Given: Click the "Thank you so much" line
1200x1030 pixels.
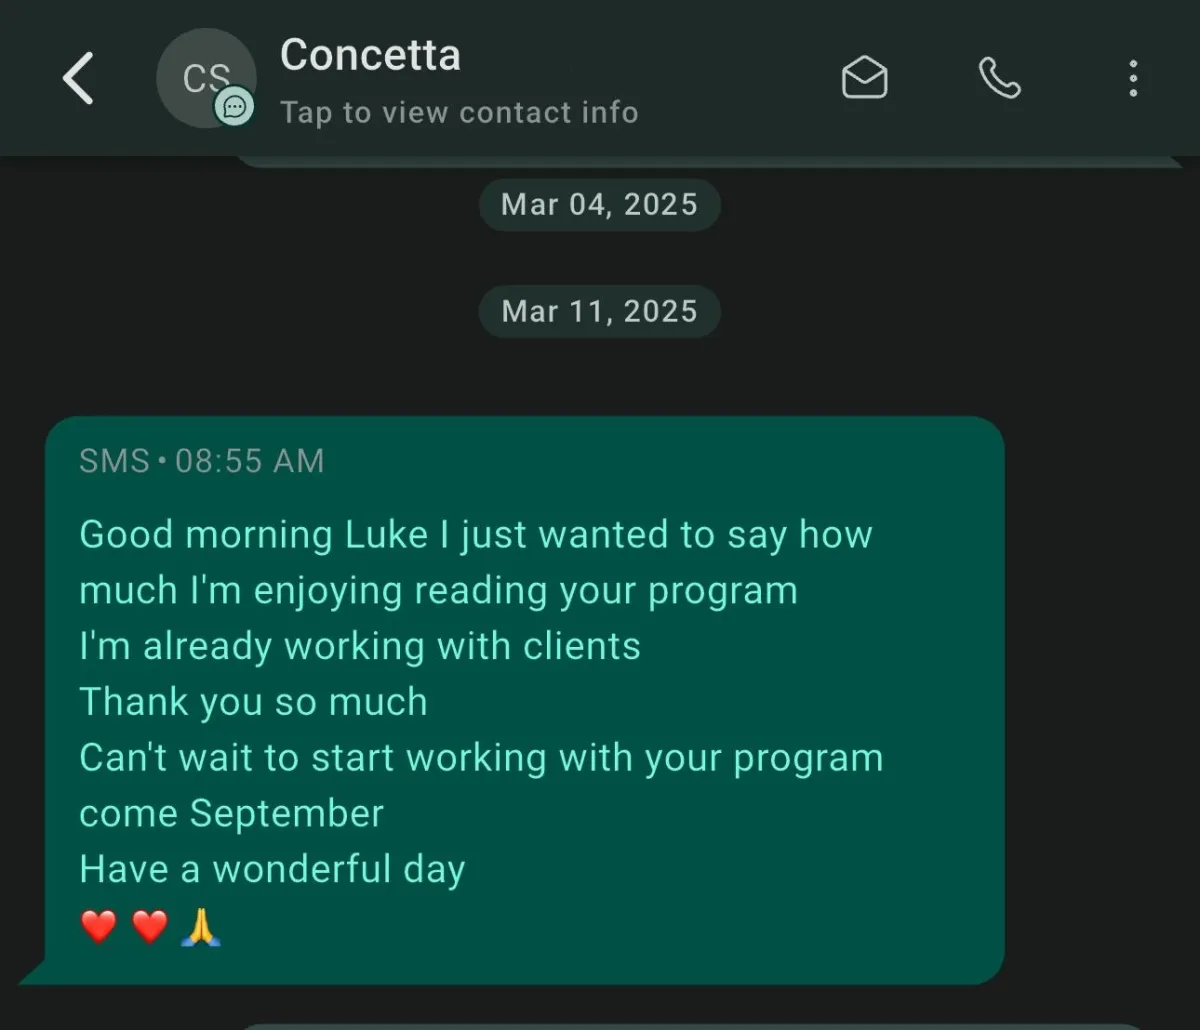Looking at the screenshot, I should pos(253,702).
